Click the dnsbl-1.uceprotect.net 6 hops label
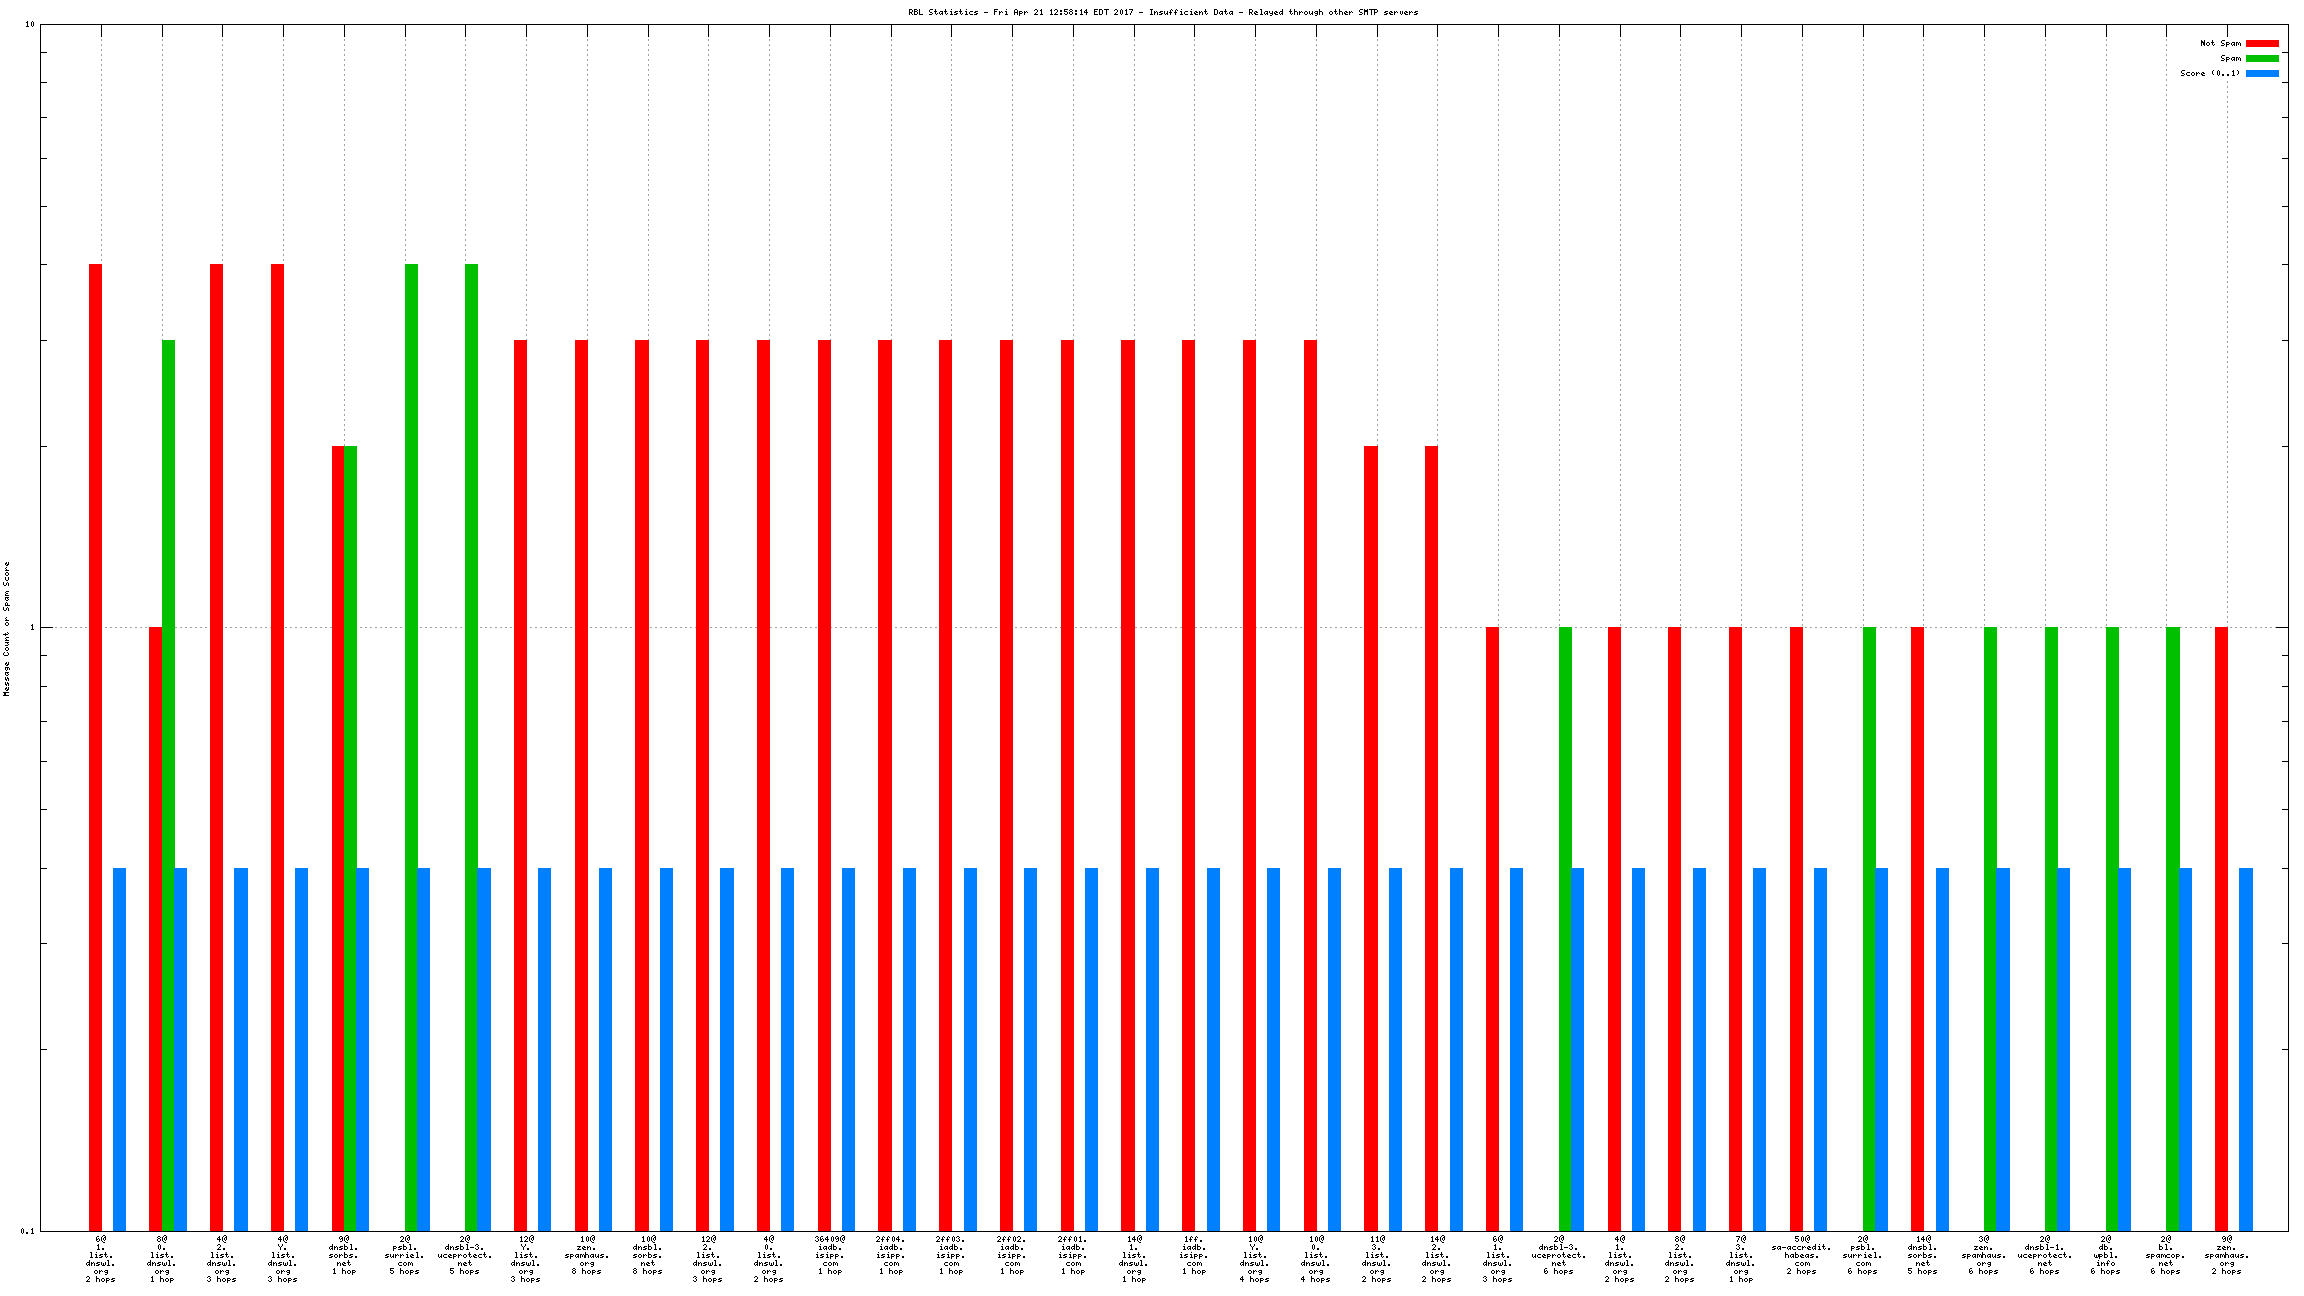This screenshot has width=2304, height=1296. point(2044,1255)
